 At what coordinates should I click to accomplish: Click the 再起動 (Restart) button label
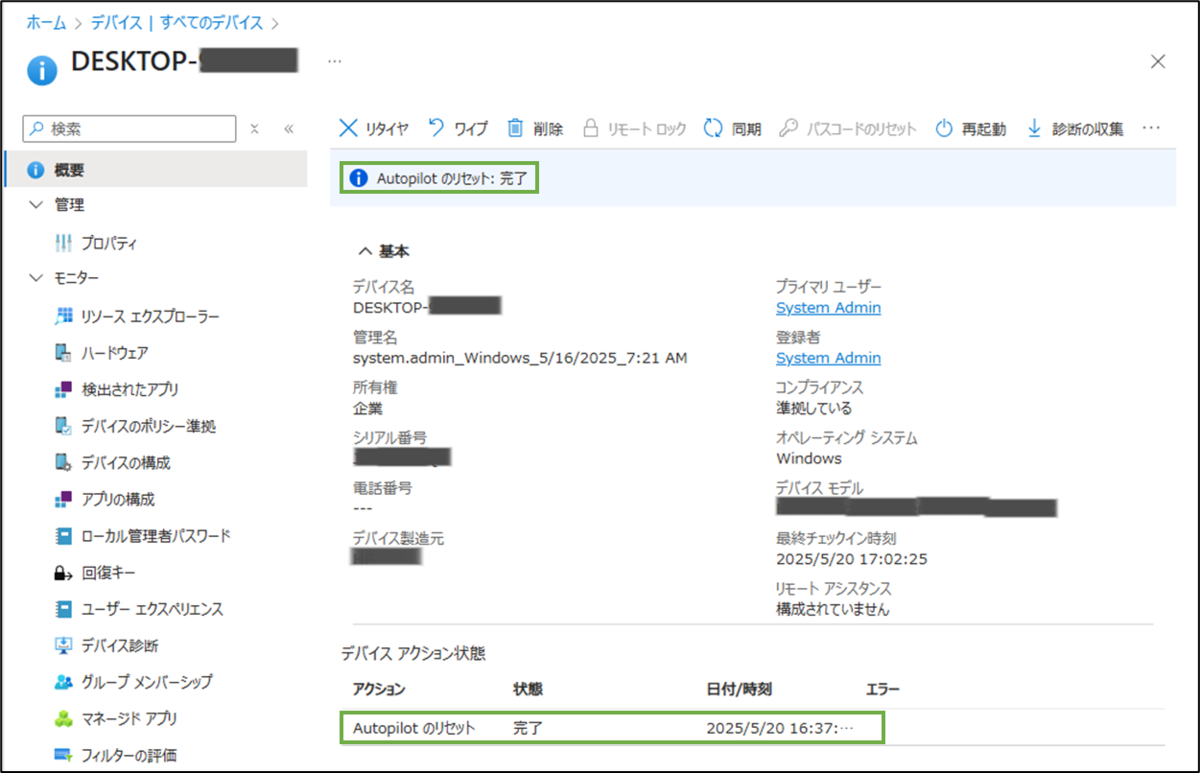[984, 129]
